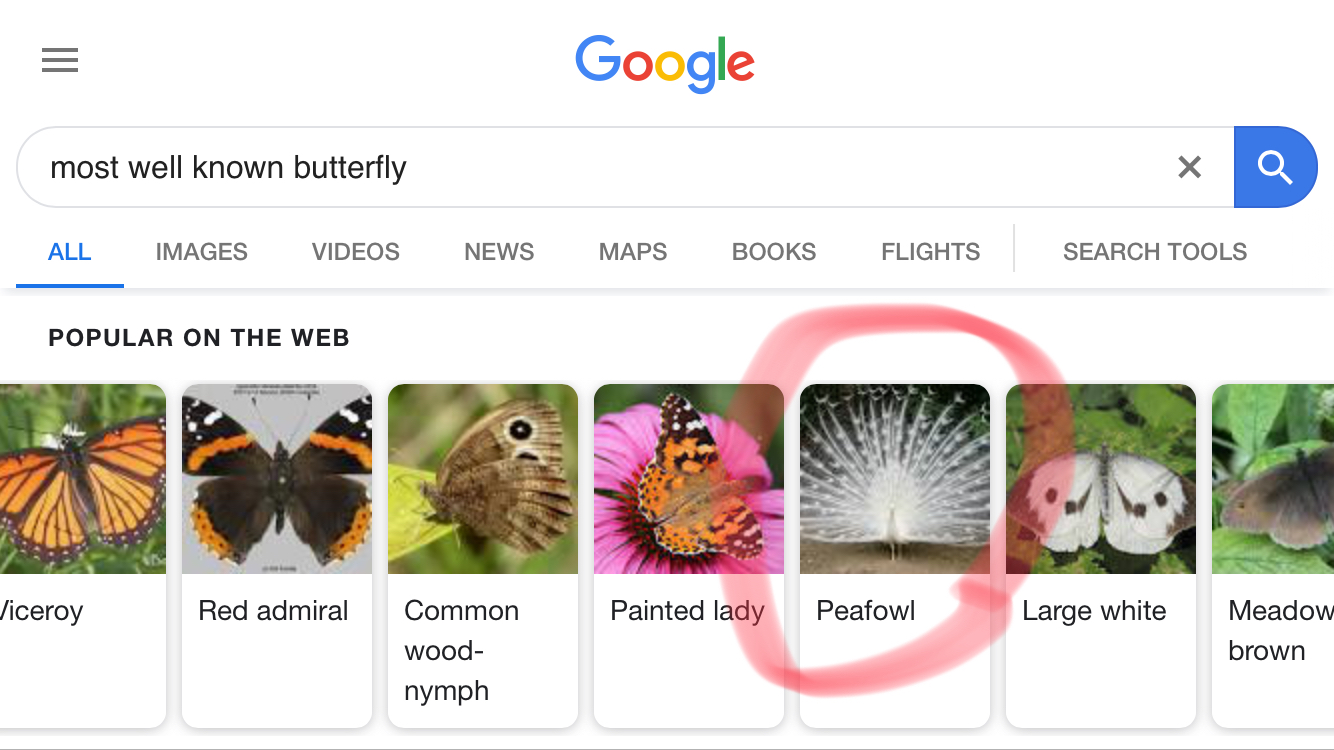The image size is (1334, 750).
Task: Expand the Search Tools options
Action: click(x=1154, y=252)
